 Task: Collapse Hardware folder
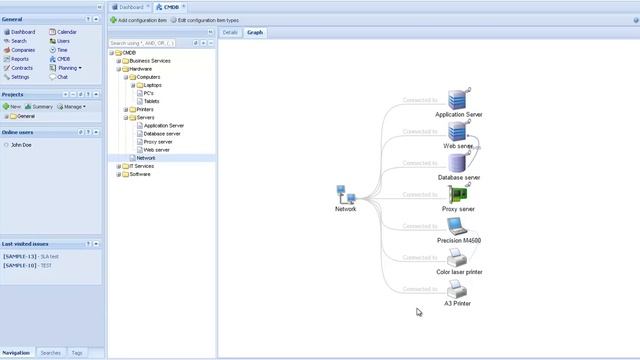119,69
